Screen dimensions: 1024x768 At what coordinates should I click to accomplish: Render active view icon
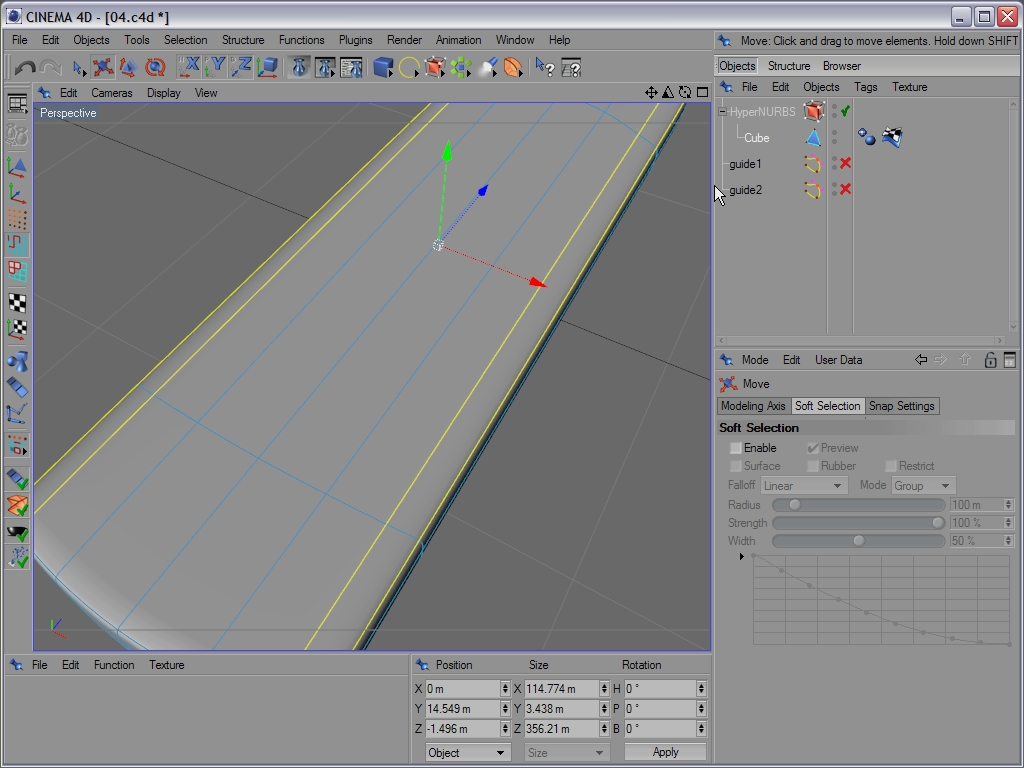click(x=299, y=67)
